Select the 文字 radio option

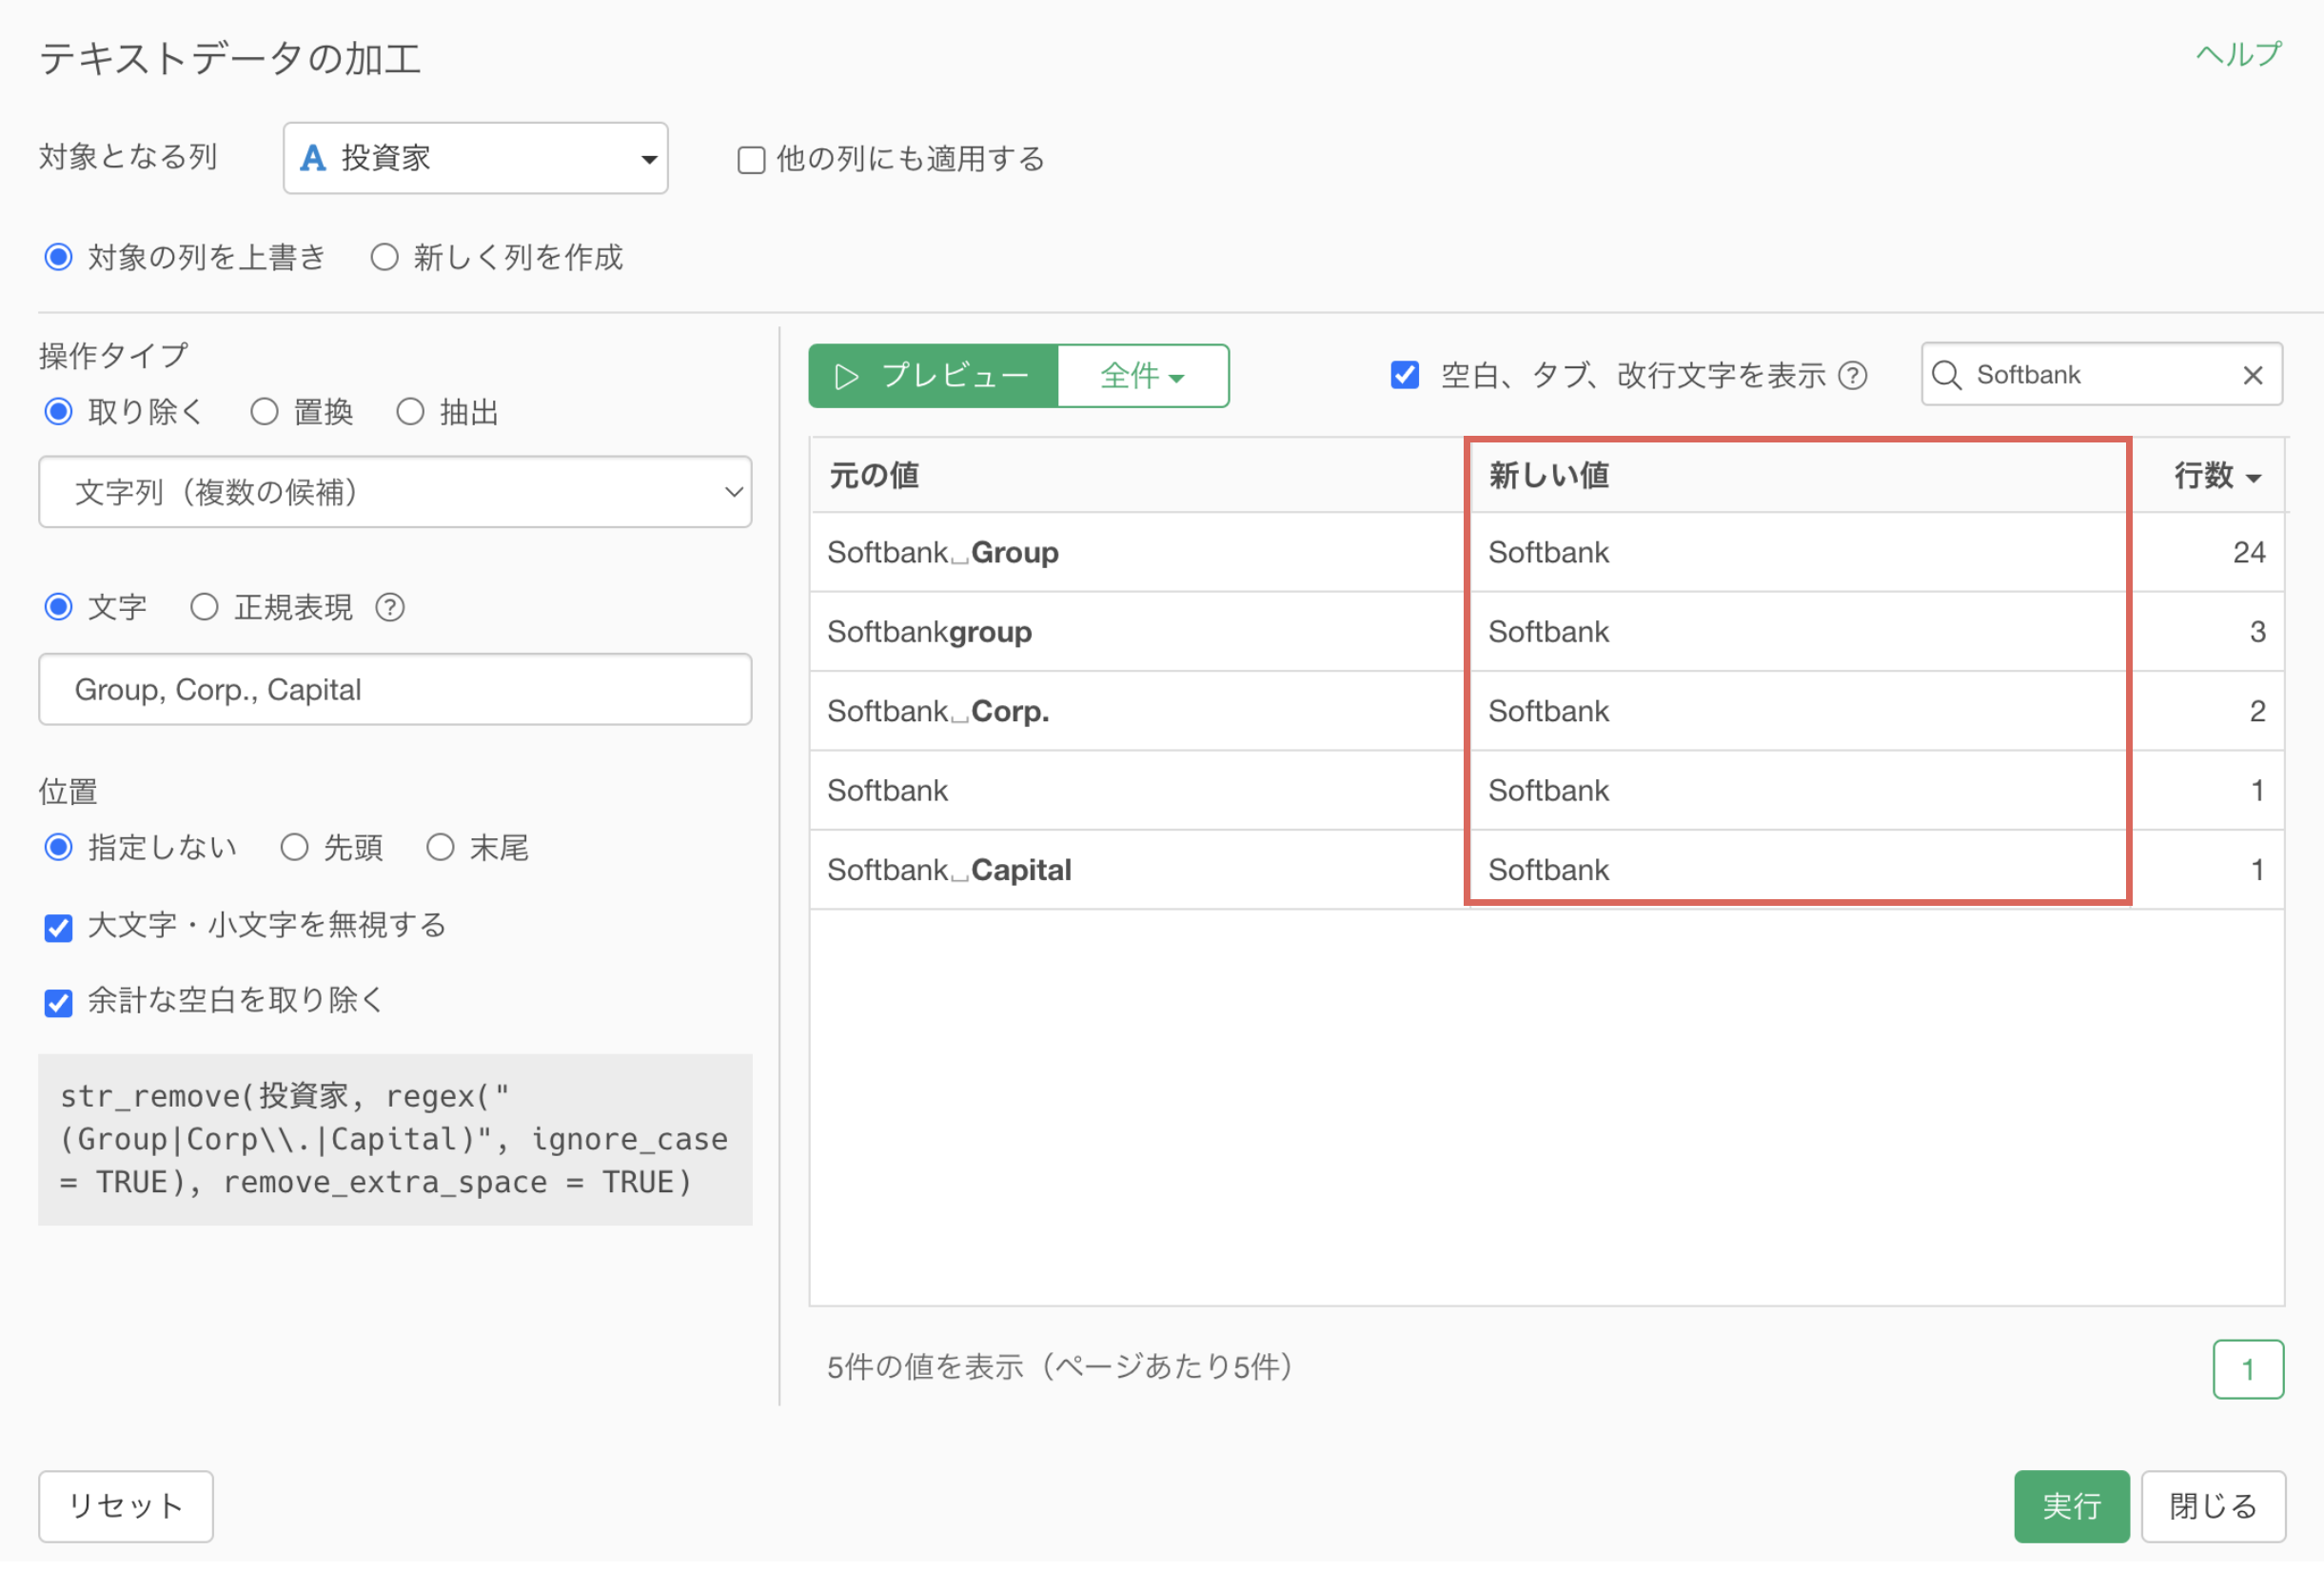point(59,607)
